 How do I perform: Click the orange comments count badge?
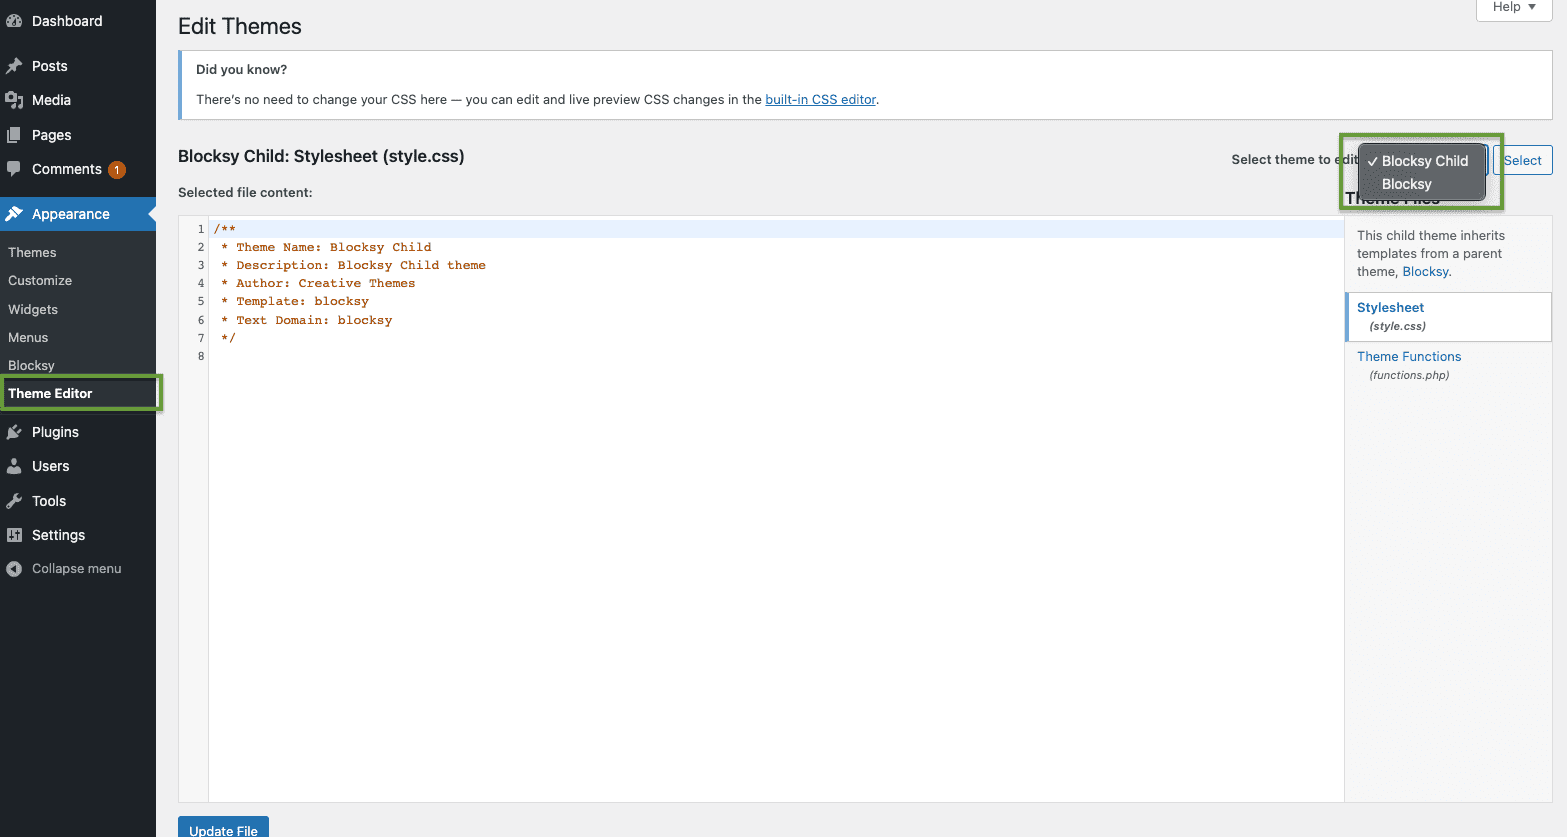pyautogui.click(x=117, y=170)
